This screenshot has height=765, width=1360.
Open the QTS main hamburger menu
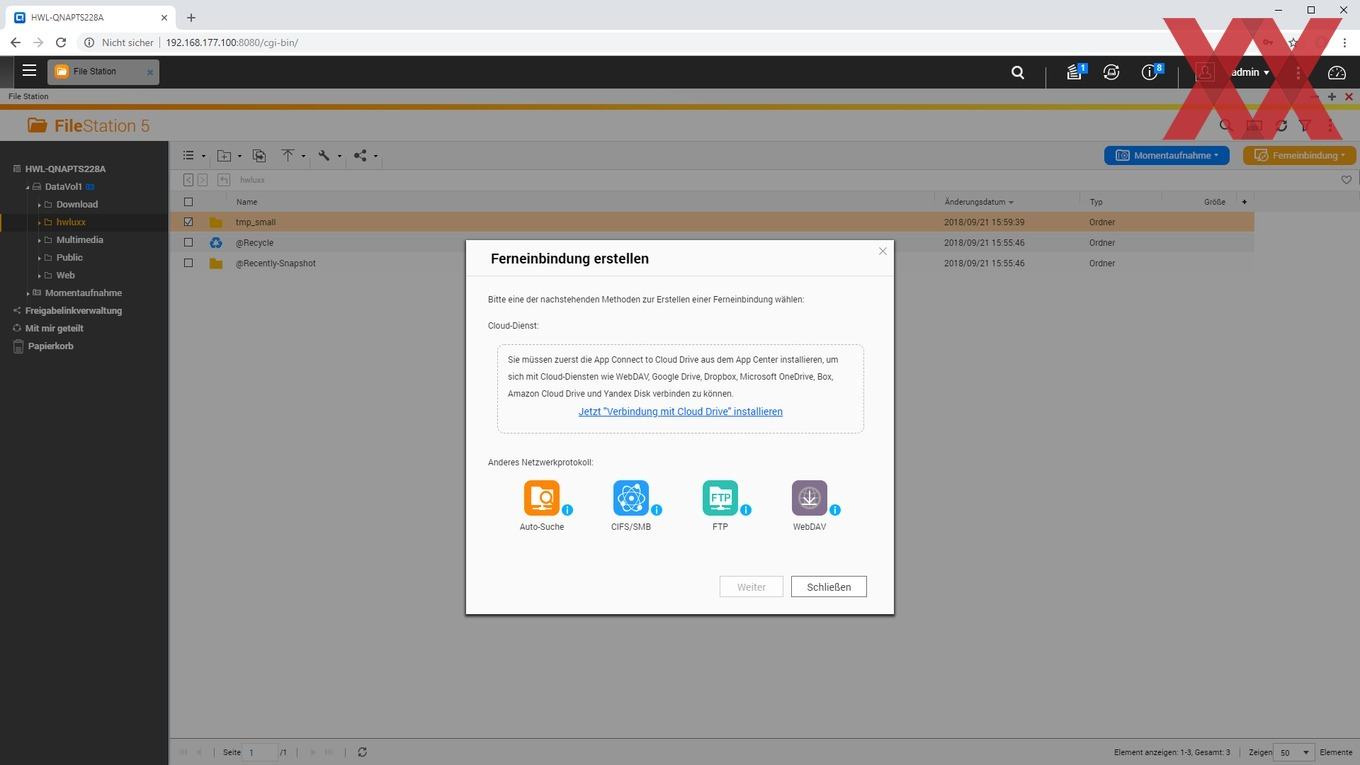pos(29,71)
